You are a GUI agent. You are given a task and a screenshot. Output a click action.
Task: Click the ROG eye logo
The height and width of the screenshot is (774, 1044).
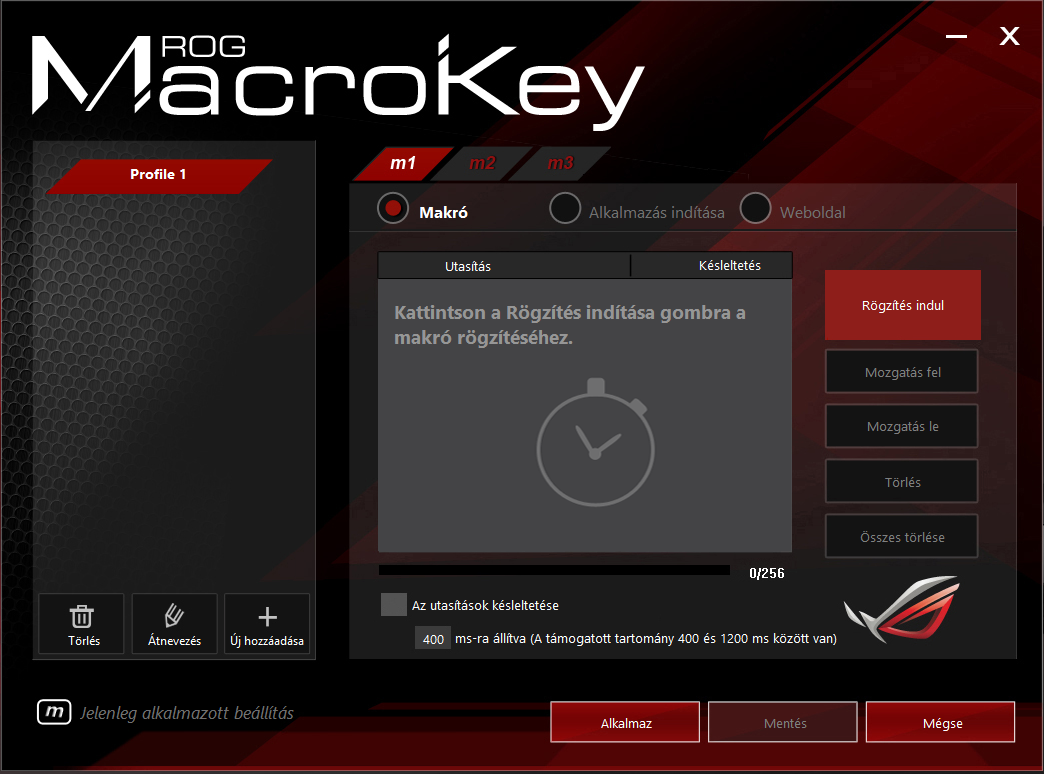902,609
